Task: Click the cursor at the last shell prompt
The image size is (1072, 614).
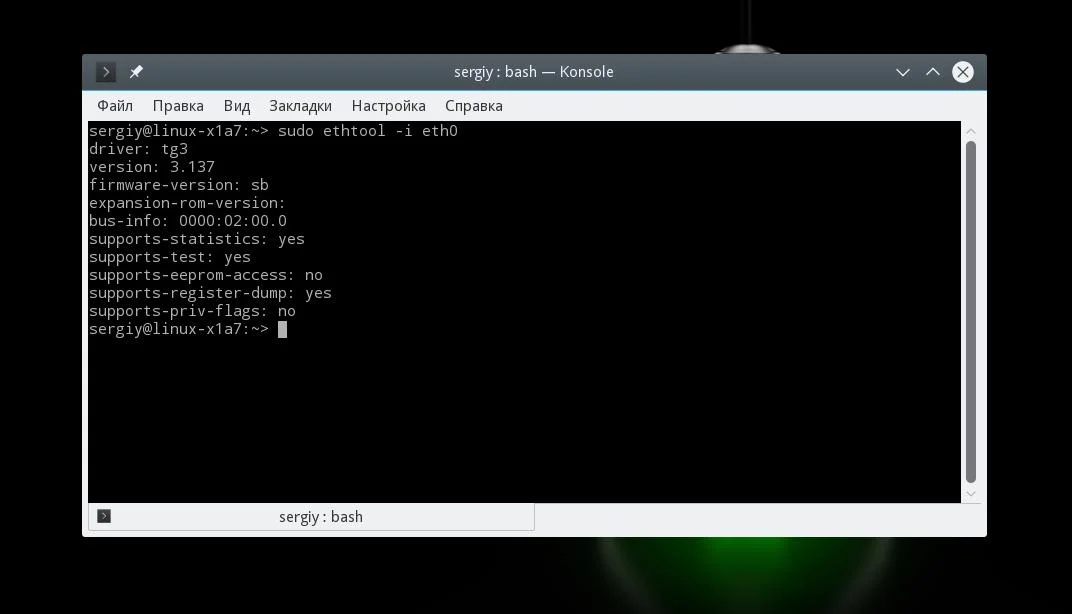Action: pos(282,330)
